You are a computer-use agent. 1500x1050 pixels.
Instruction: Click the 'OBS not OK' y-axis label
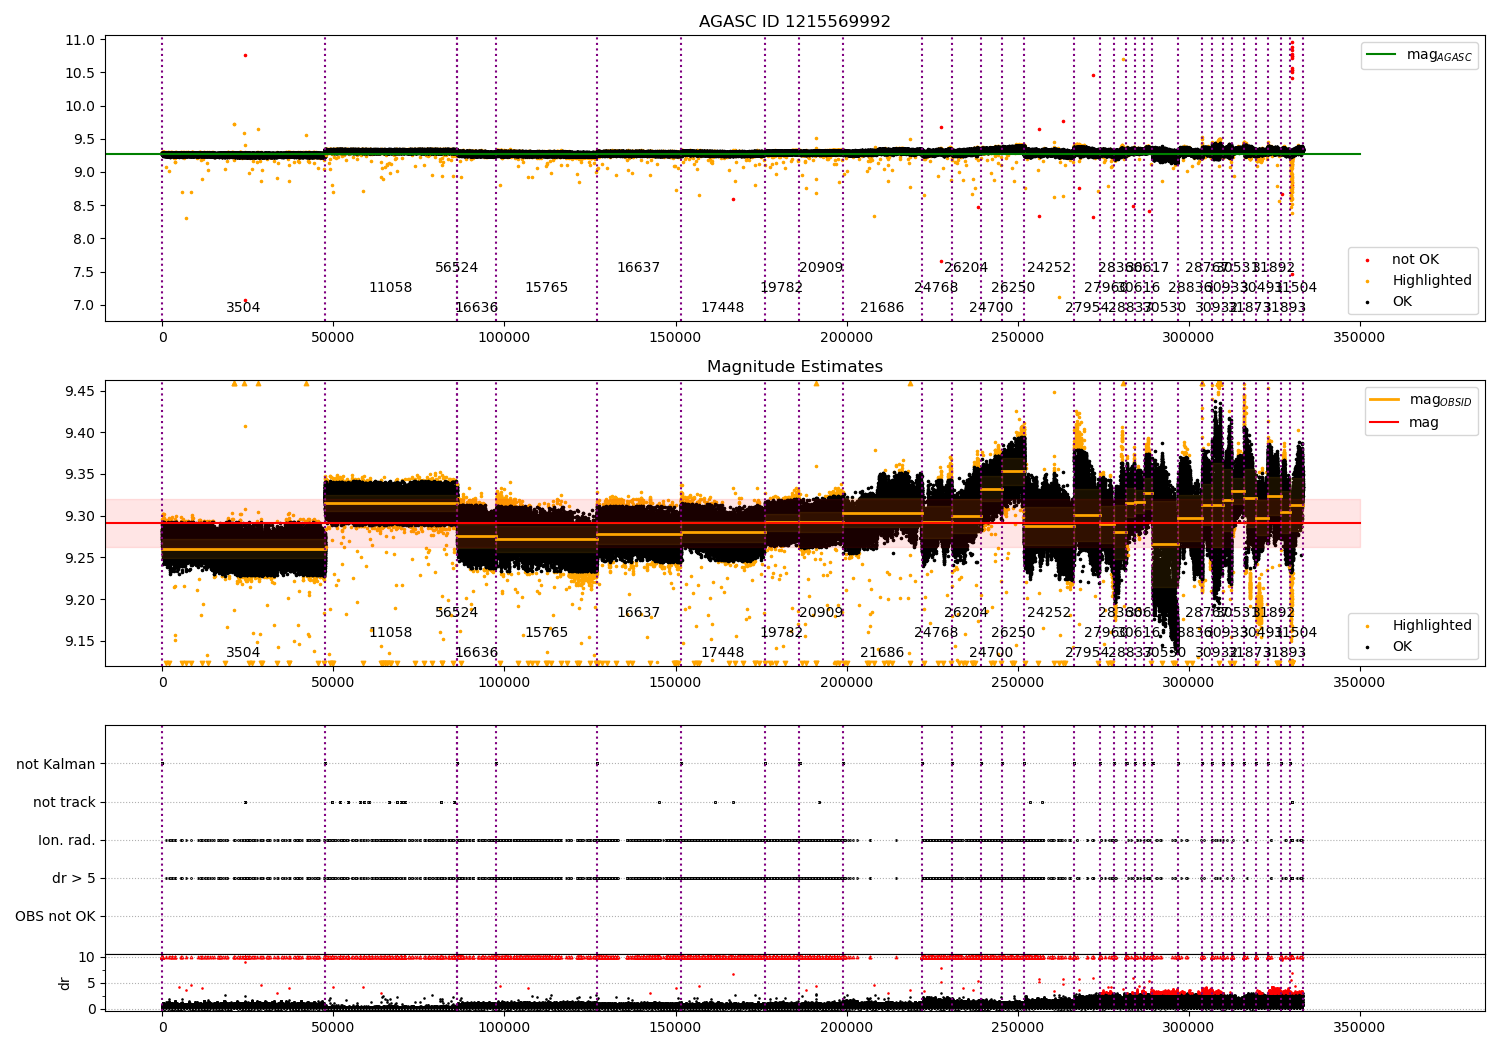point(55,917)
